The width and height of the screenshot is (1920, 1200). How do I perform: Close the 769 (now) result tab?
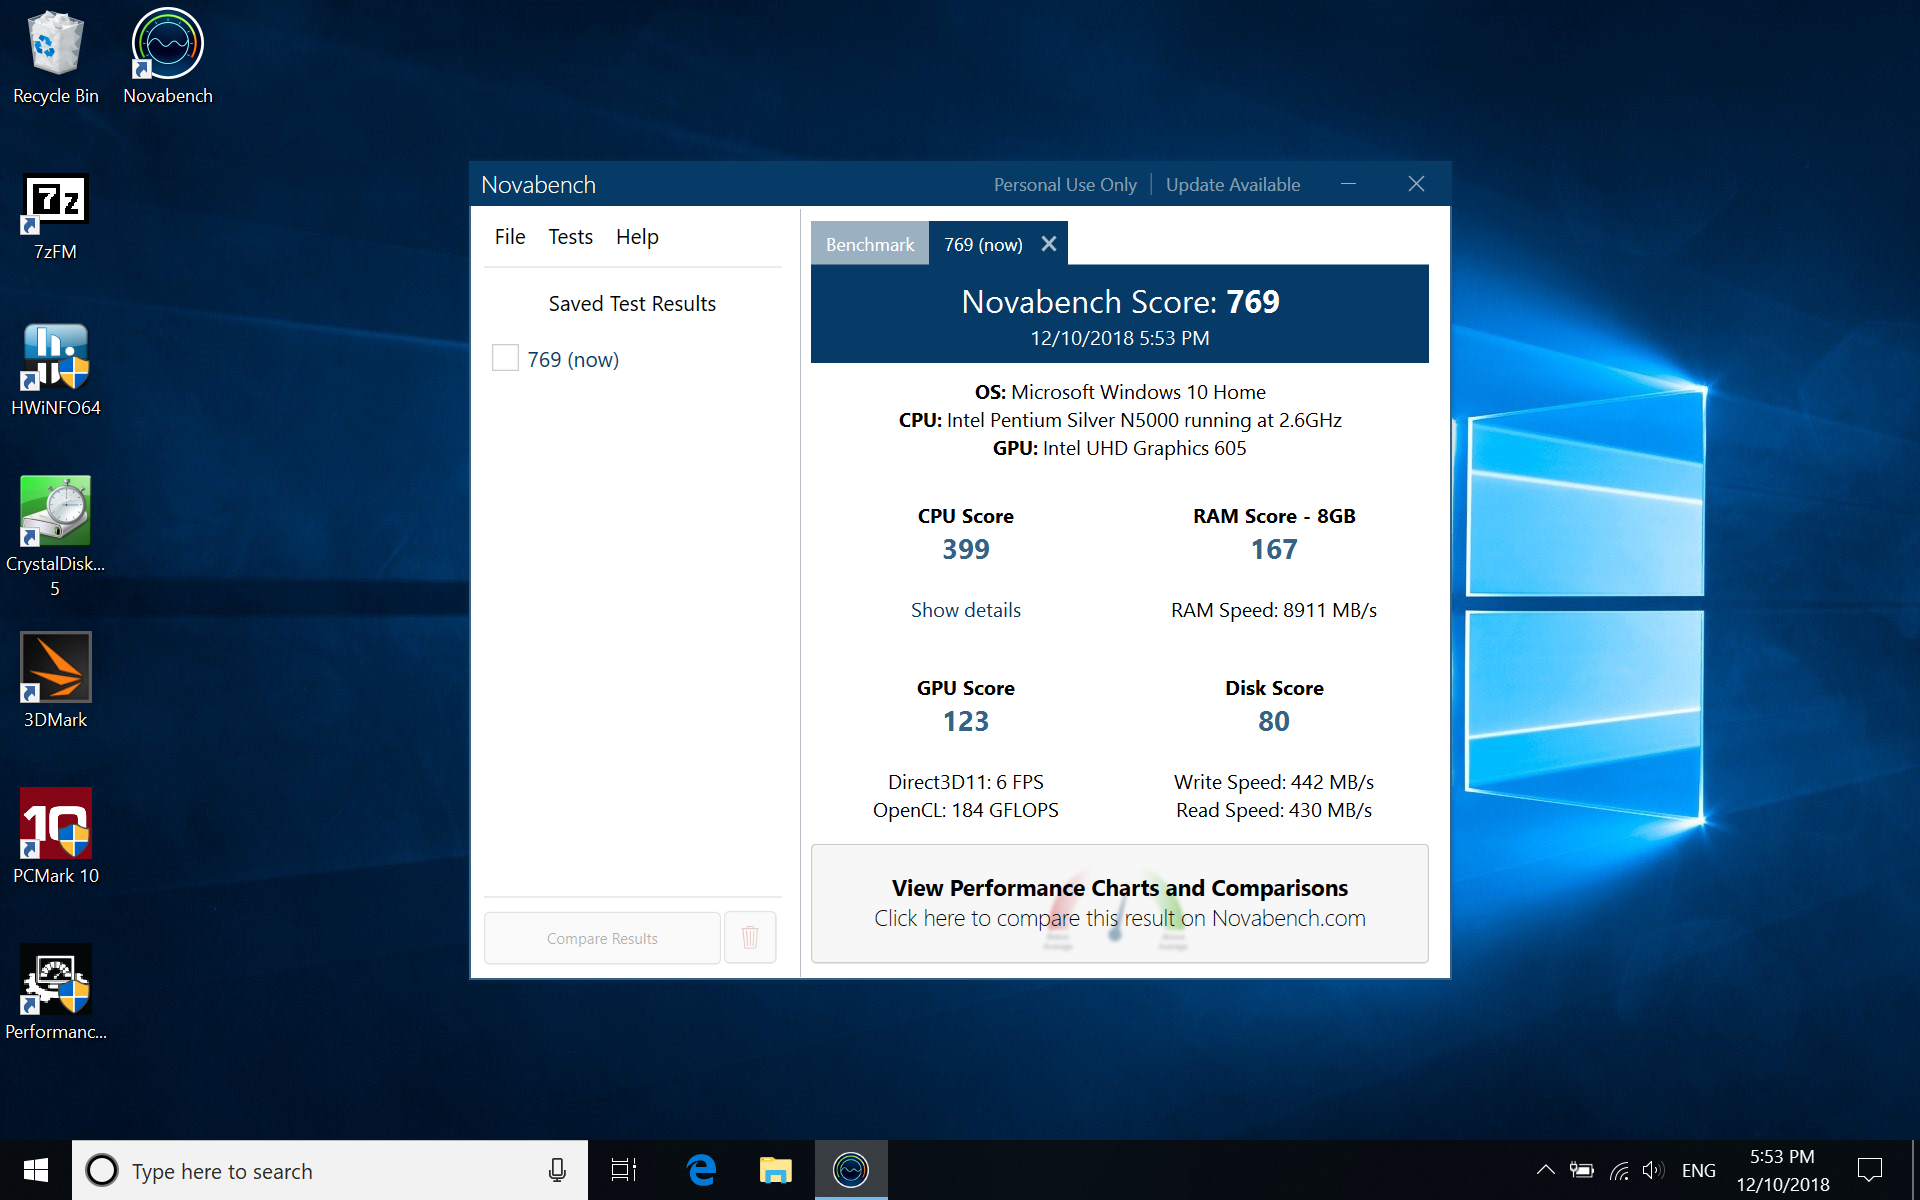coord(1049,244)
